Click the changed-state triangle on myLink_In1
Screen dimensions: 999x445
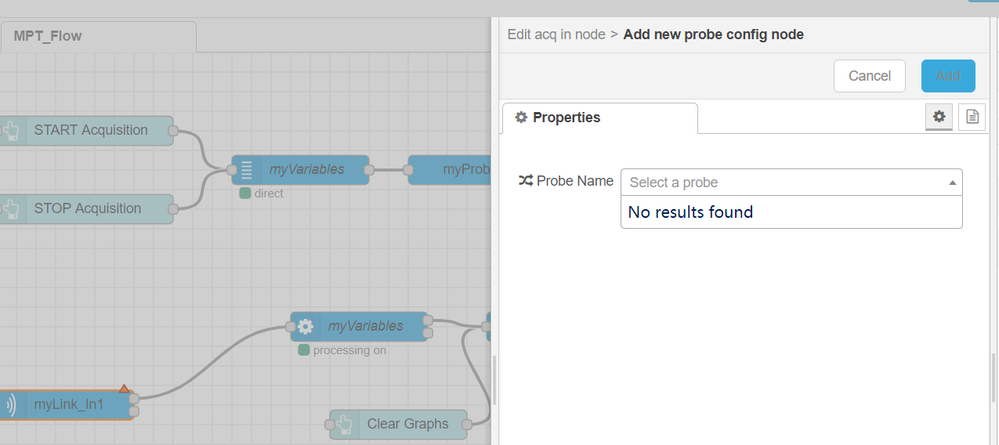tap(124, 388)
